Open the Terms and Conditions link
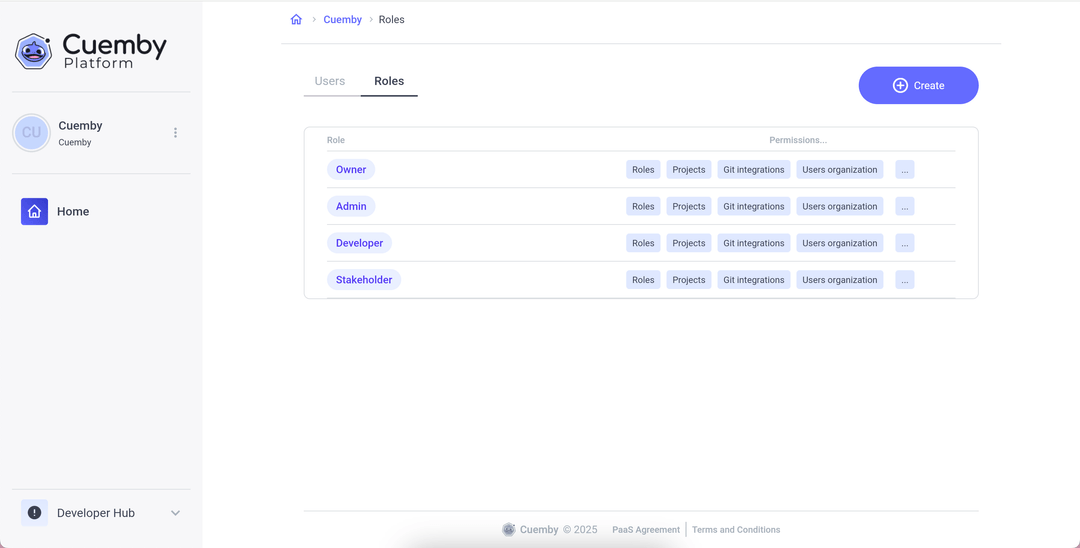Screen dimensions: 1080x548 point(736,530)
